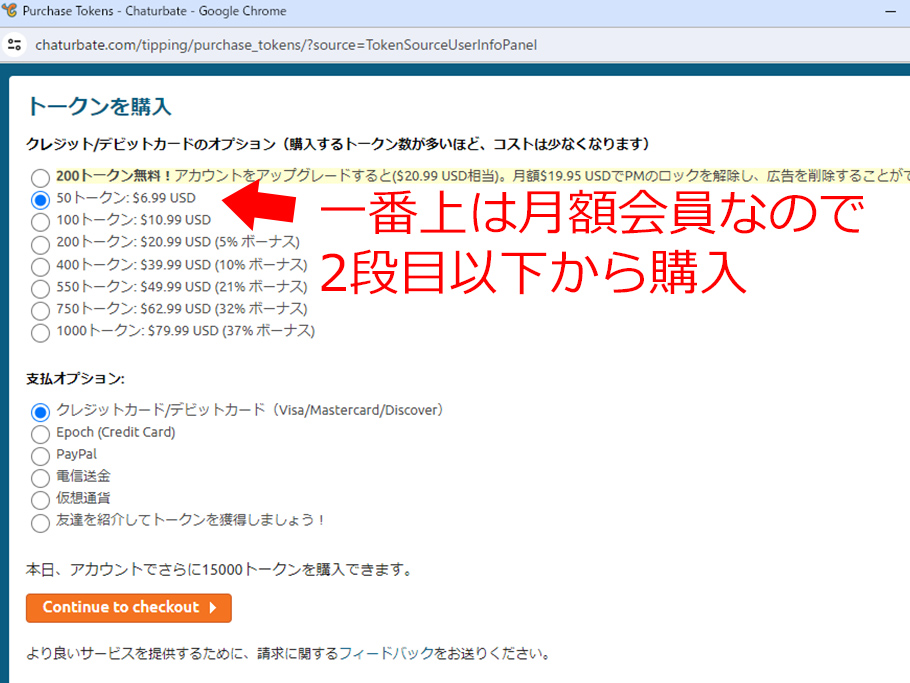Viewport: 910px width, 683px height.
Task: Pick the 400 tokens $39.99 USD option
Action: pos(40,266)
